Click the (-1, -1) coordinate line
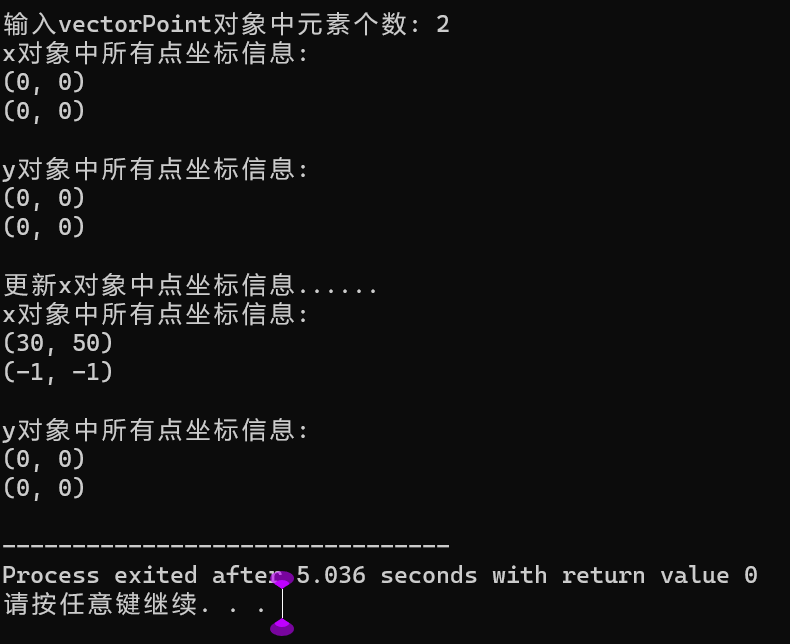 [58, 372]
